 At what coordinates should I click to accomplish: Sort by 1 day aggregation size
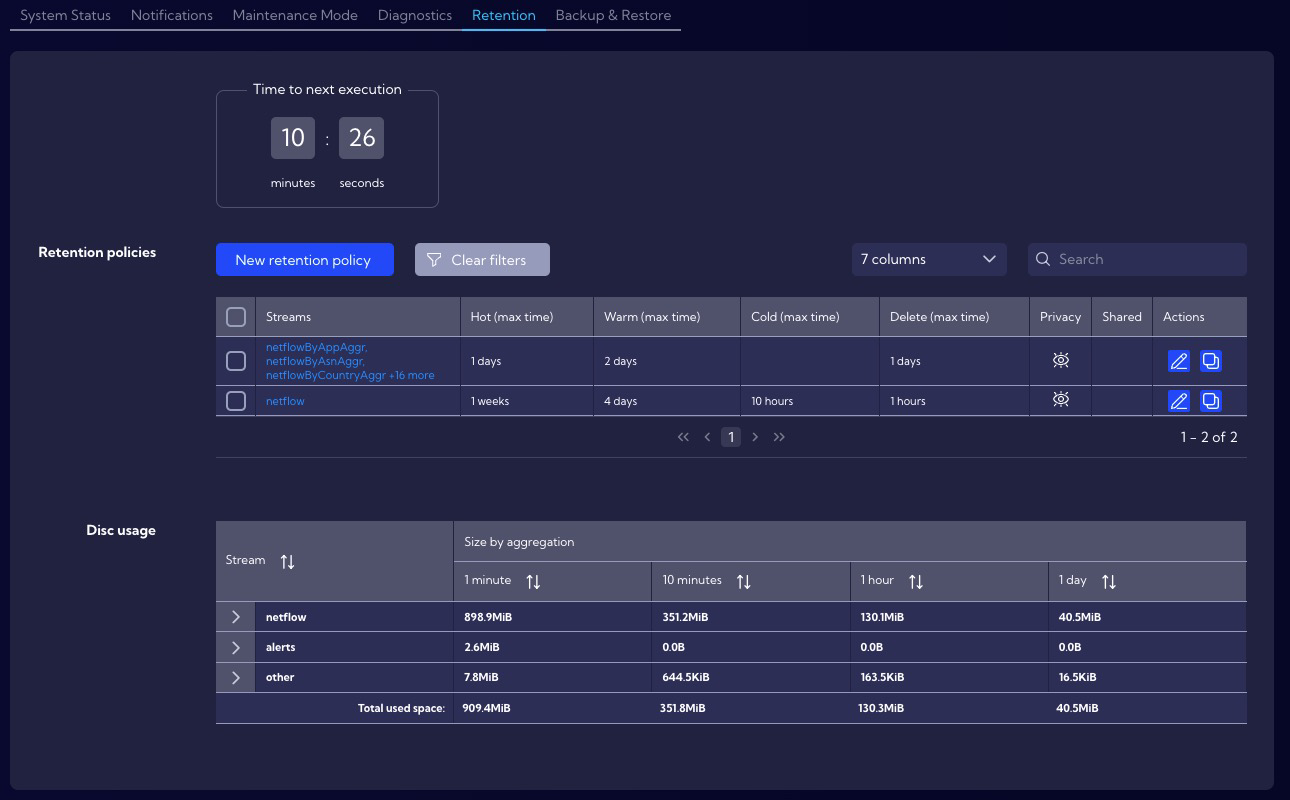coord(1108,582)
